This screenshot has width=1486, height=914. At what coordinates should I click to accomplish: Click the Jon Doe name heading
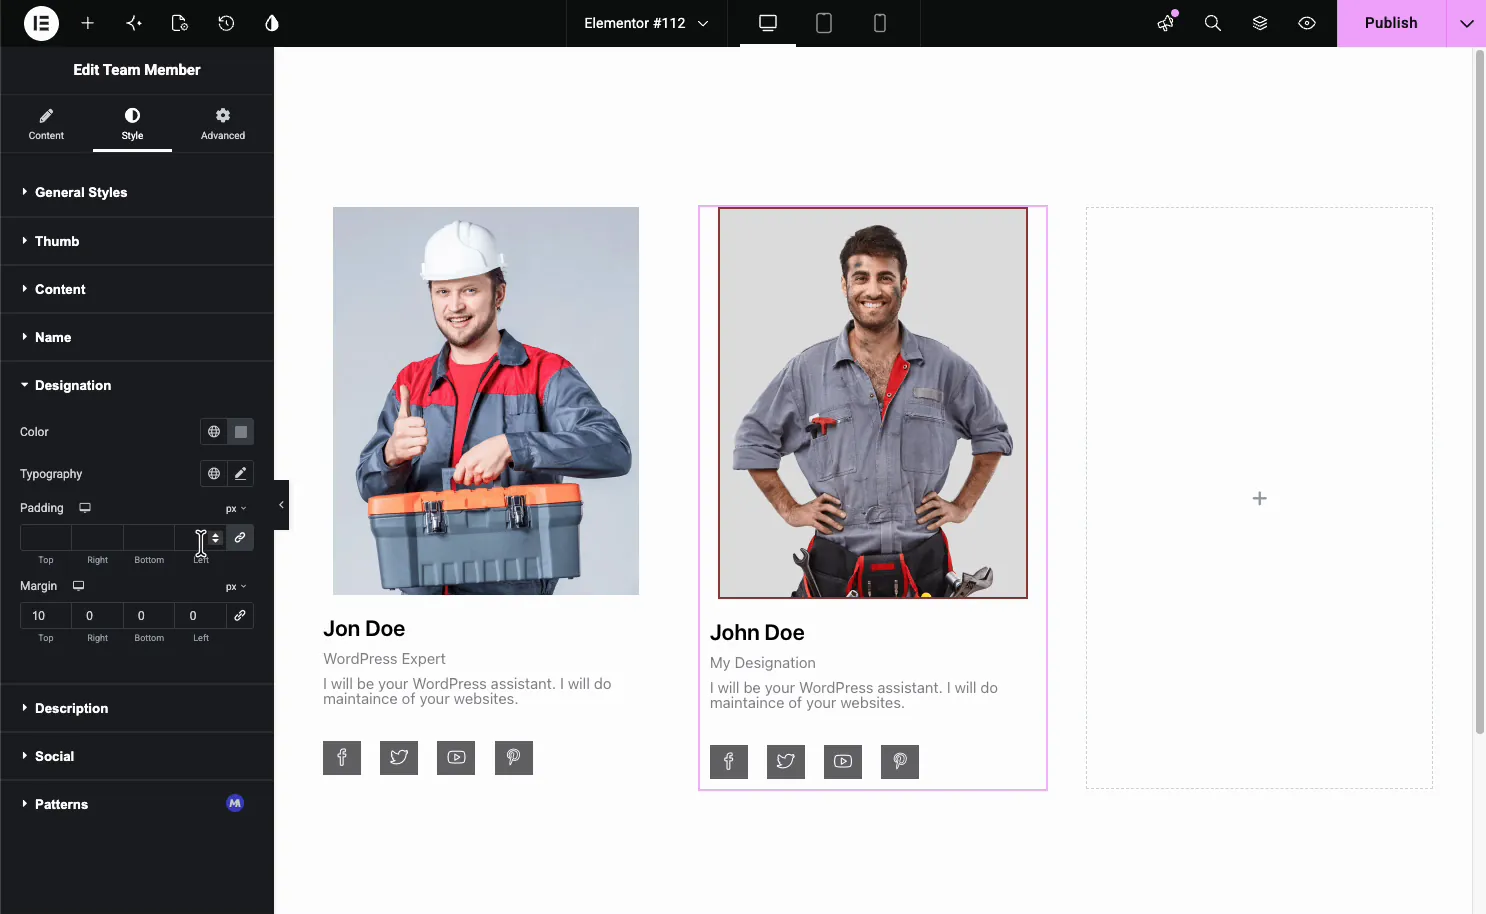tap(364, 629)
